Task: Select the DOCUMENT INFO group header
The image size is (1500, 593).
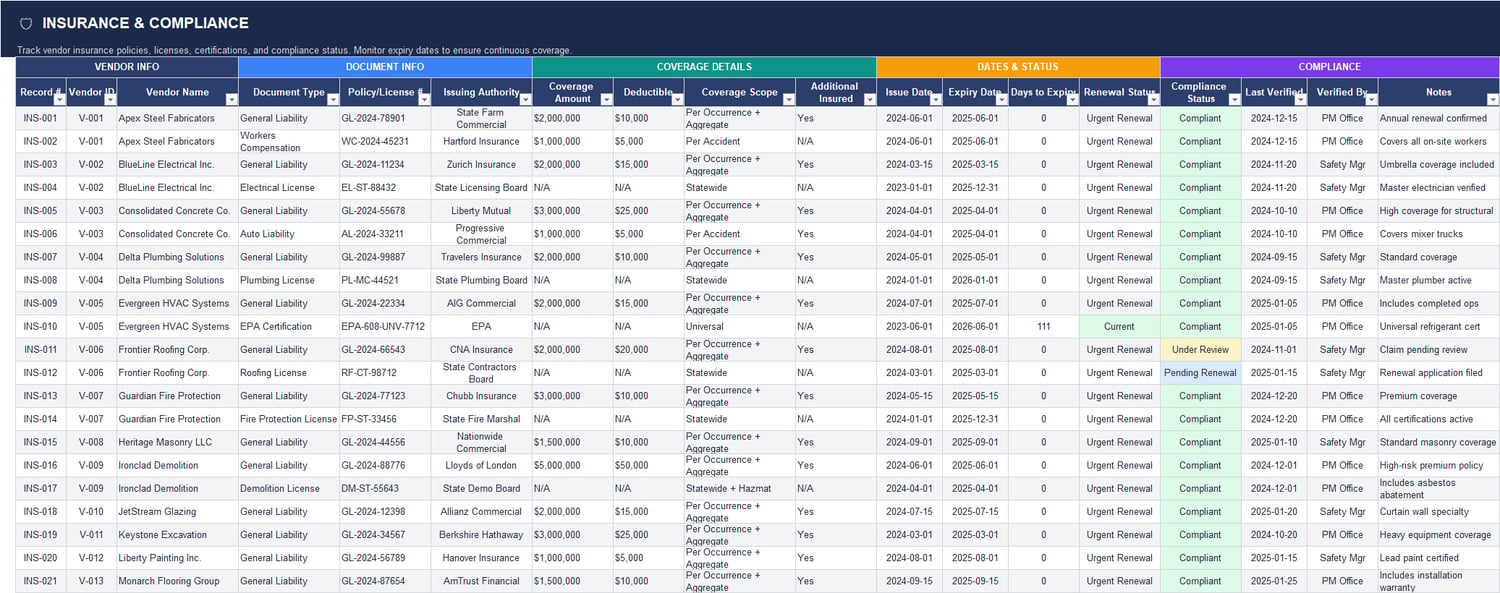Action: pos(385,67)
